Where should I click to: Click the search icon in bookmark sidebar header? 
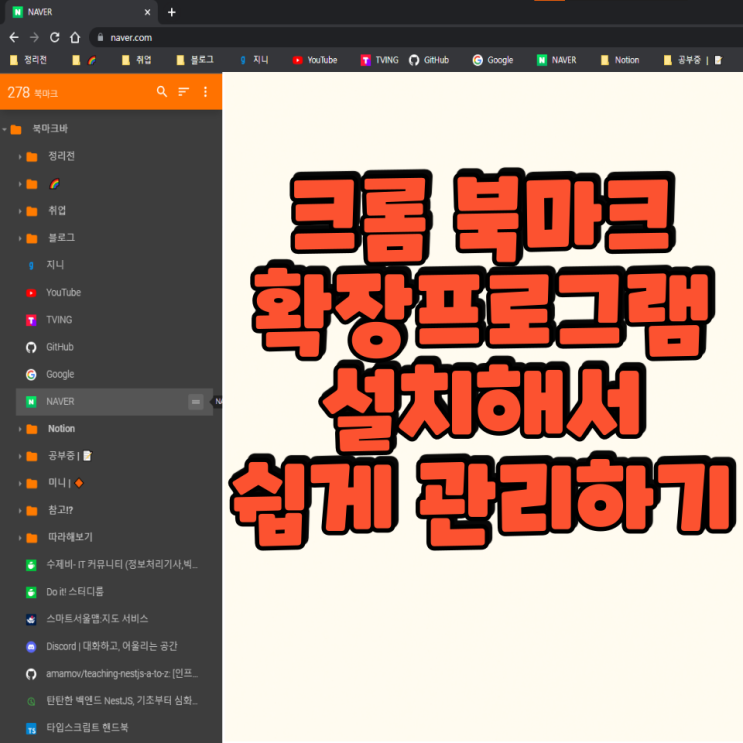click(x=162, y=91)
